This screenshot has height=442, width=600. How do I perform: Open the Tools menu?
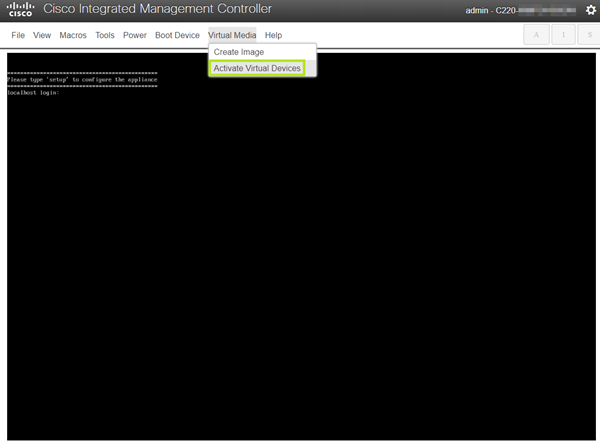pyautogui.click(x=105, y=35)
